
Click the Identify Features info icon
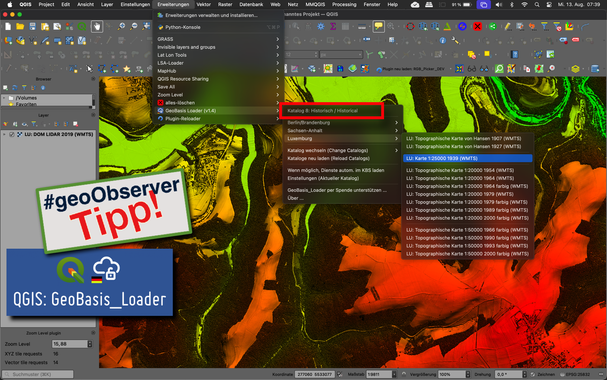[443, 40]
